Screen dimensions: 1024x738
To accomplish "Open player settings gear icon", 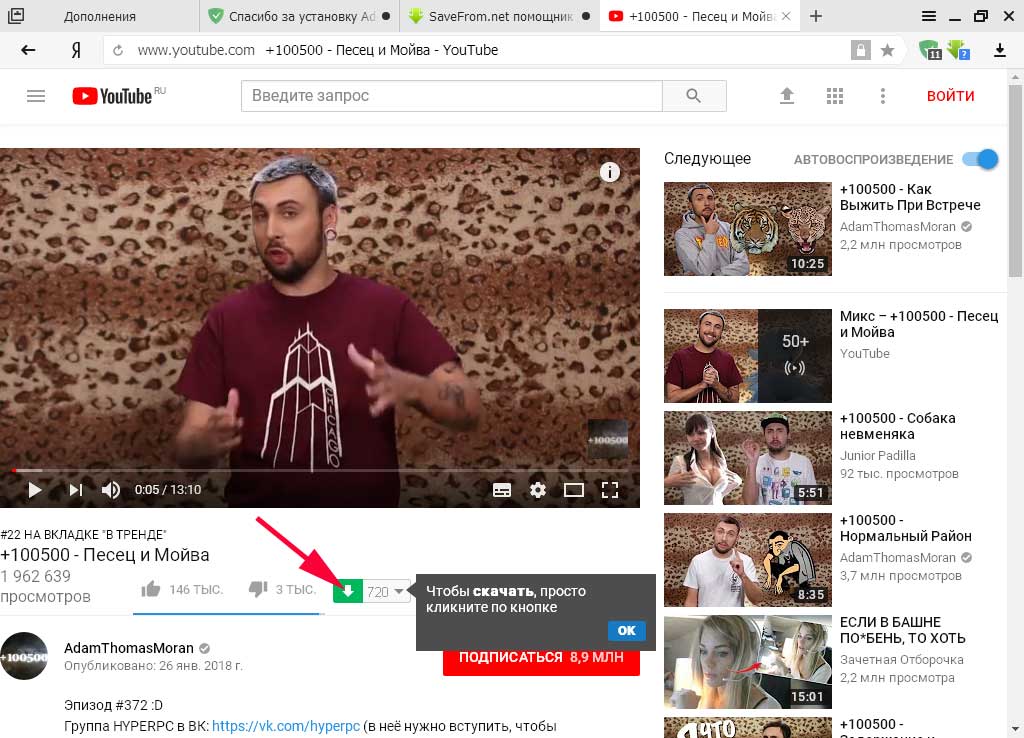I will [537, 490].
